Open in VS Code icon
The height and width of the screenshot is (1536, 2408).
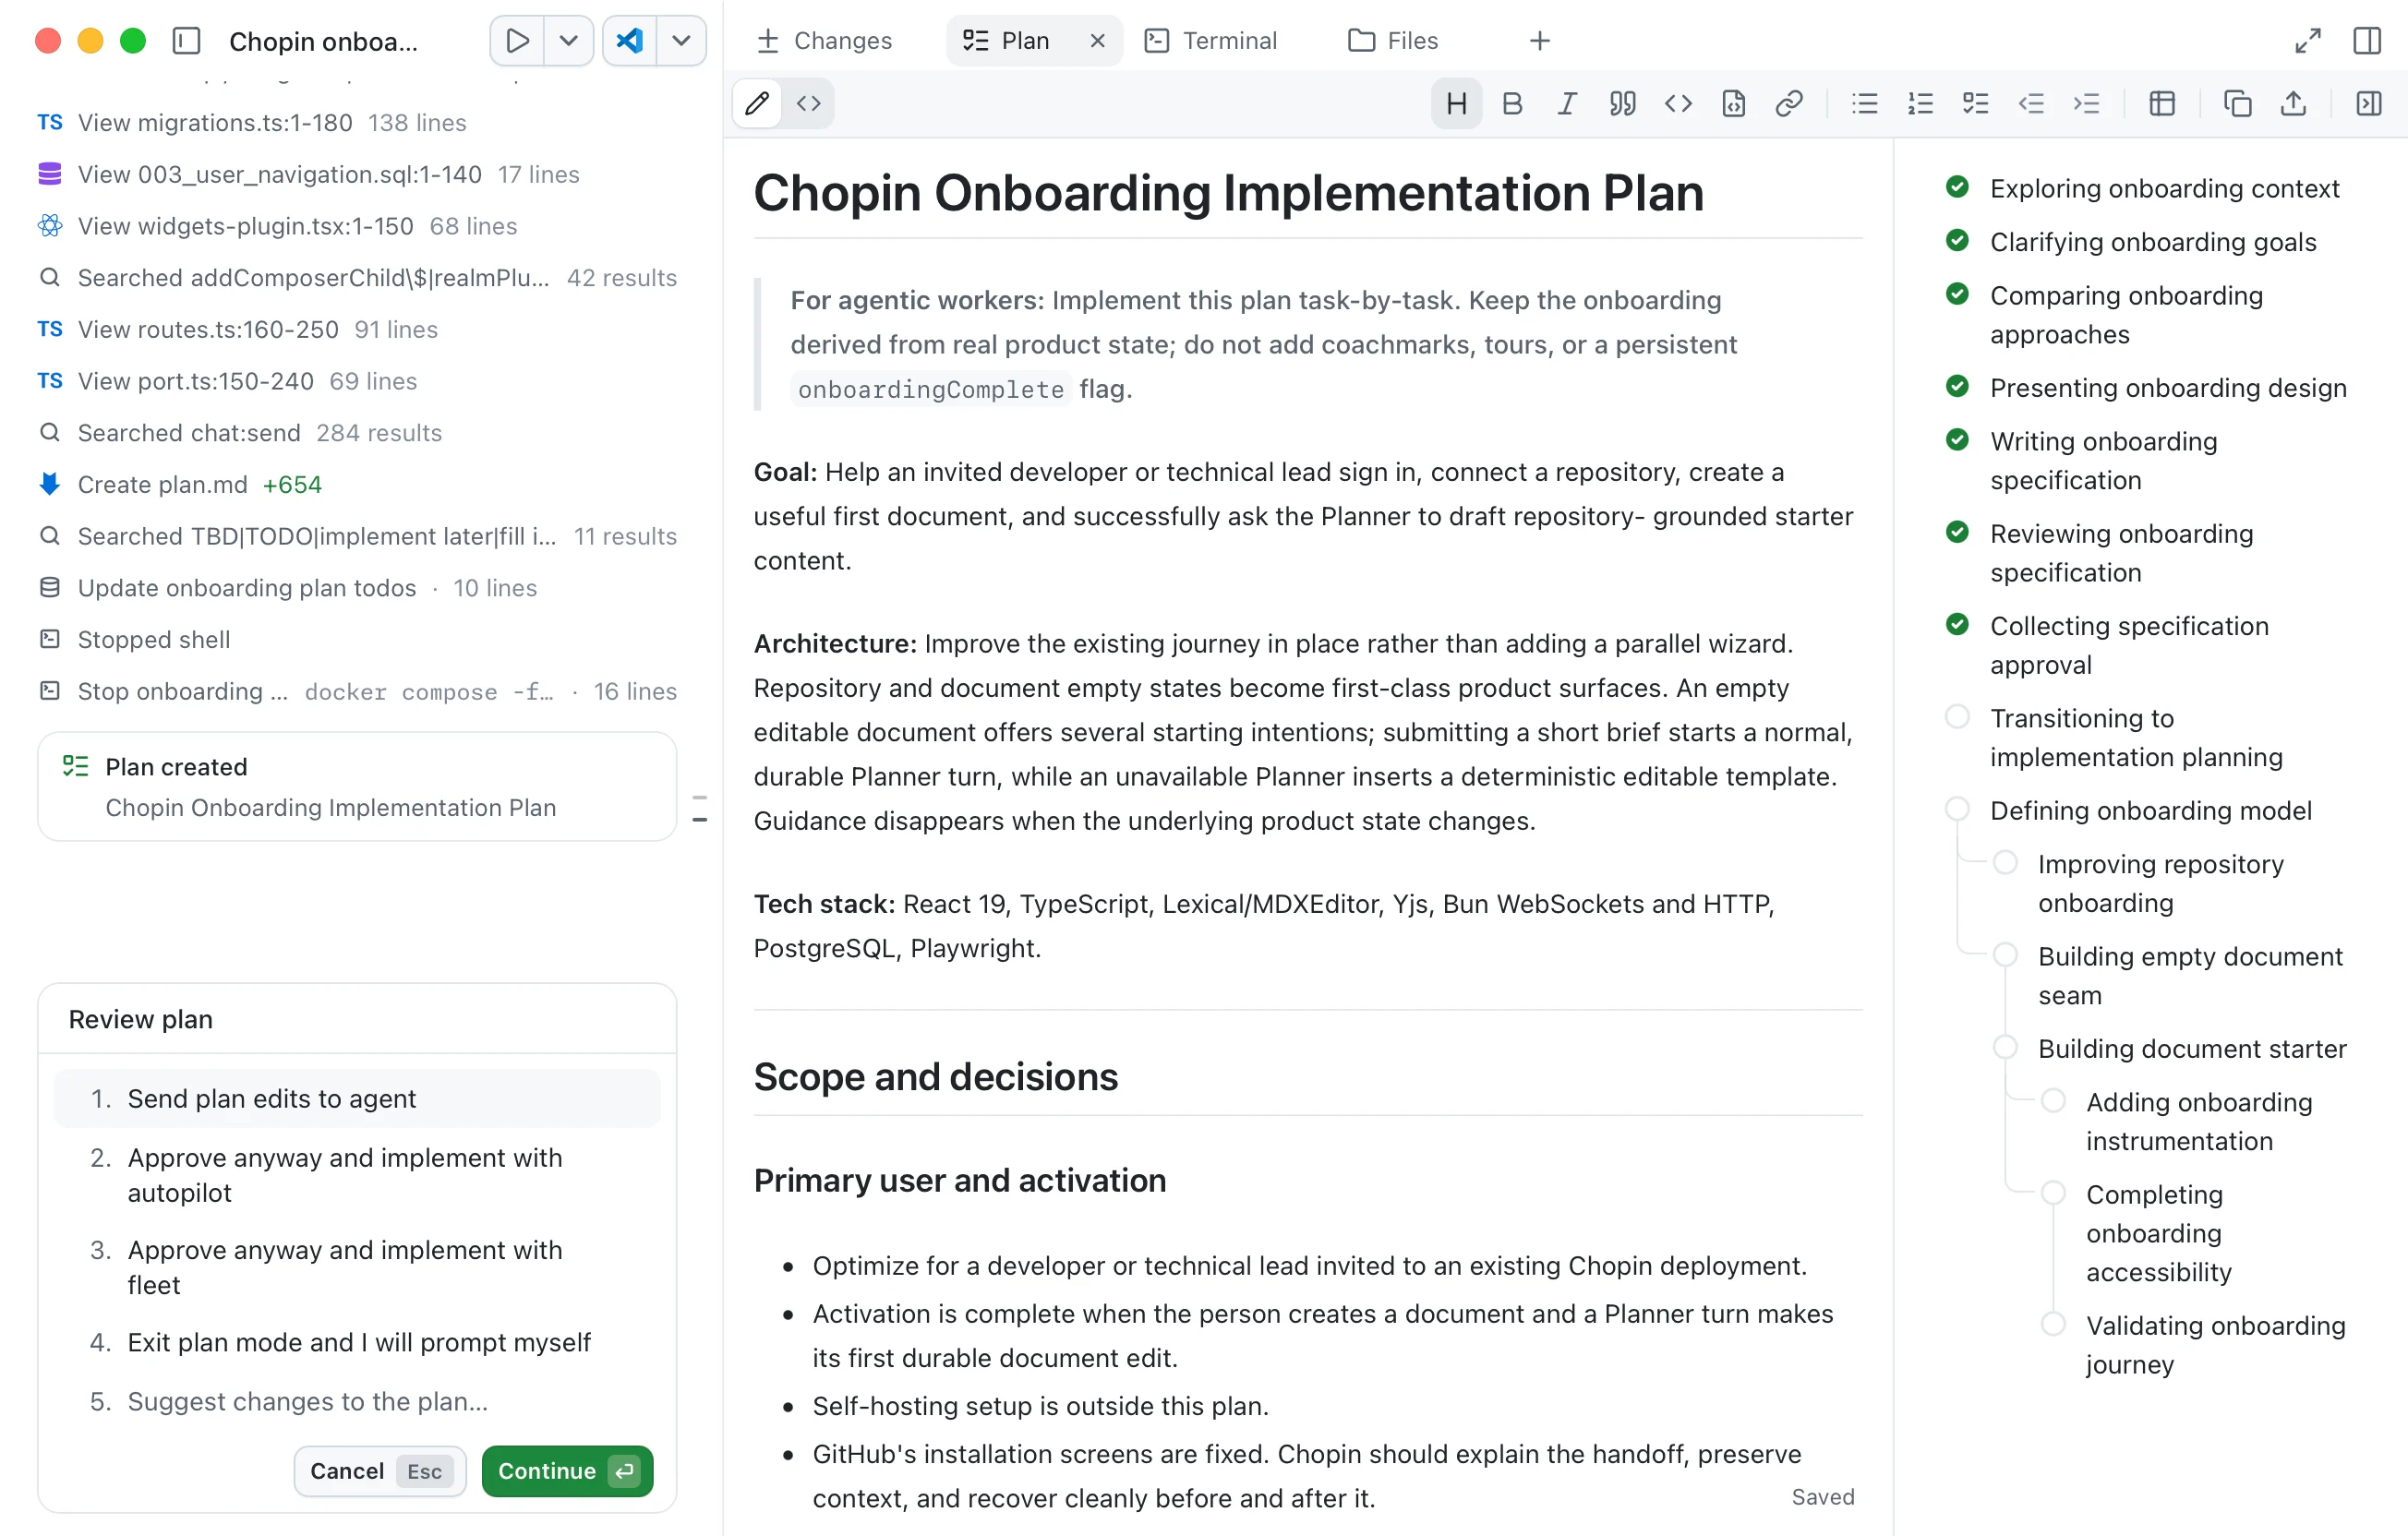click(x=630, y=41)
